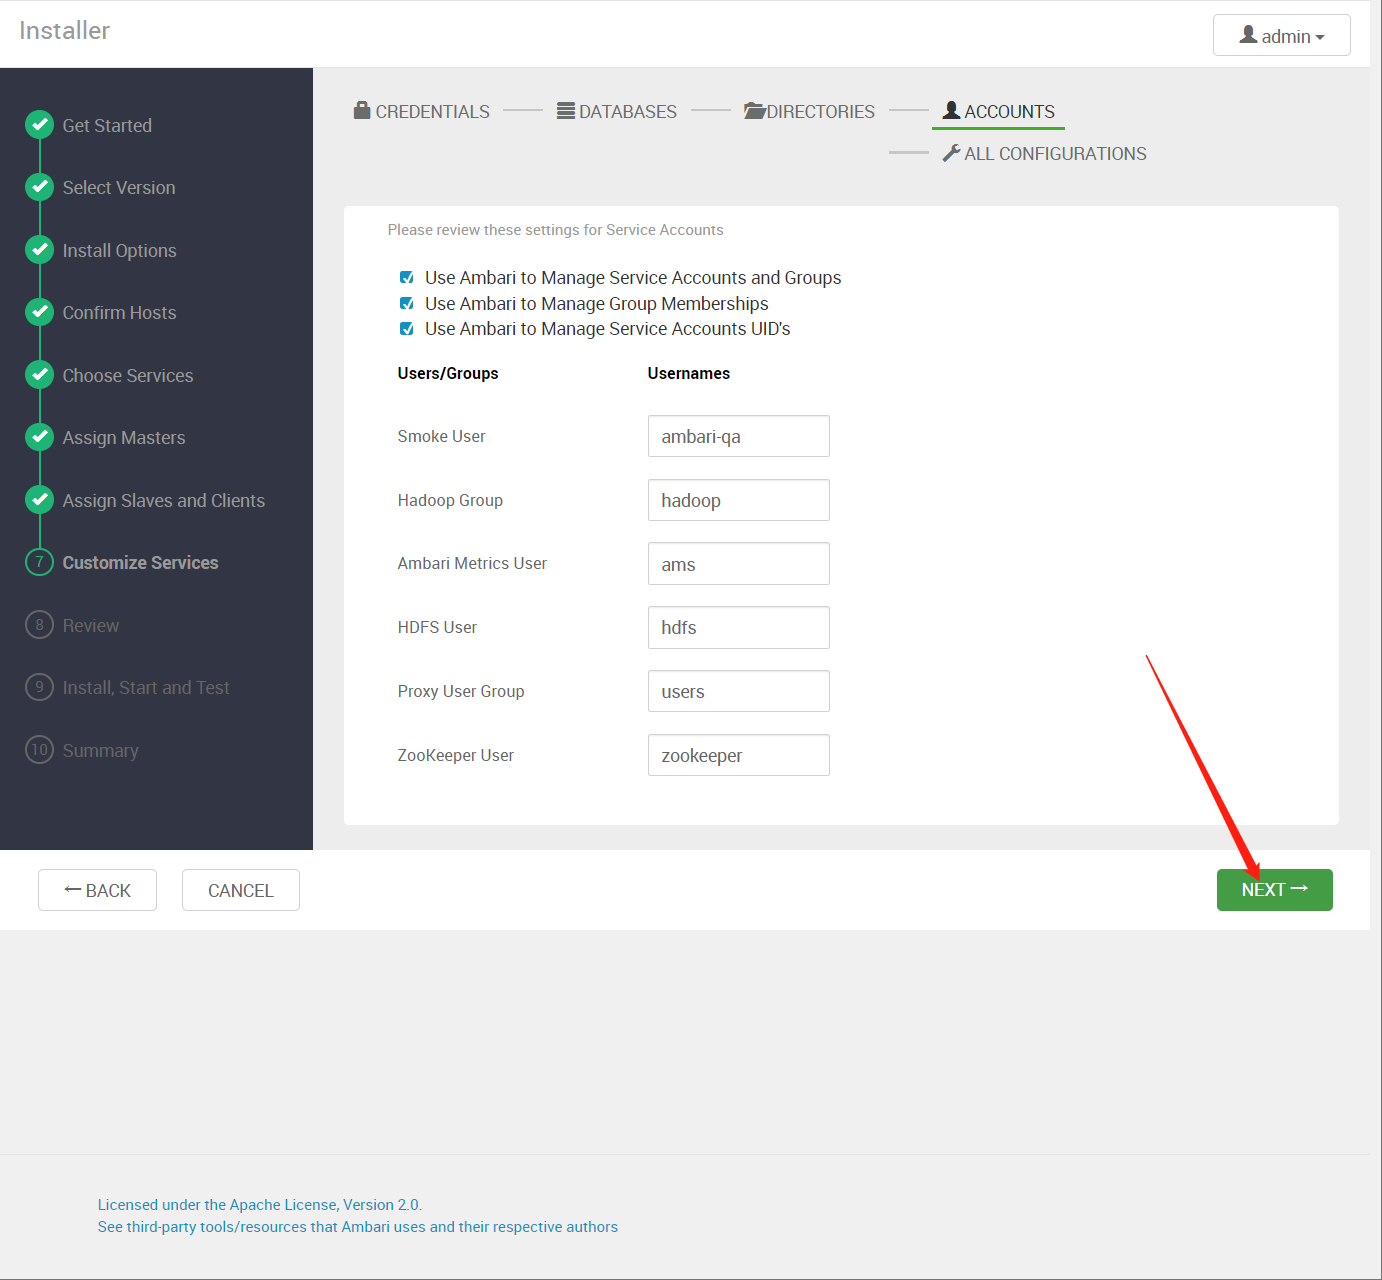Screen dimensions: 1382x1280
Task: Open the ALL CONFIGURATIONS tab
Action: pos(1045,153)
